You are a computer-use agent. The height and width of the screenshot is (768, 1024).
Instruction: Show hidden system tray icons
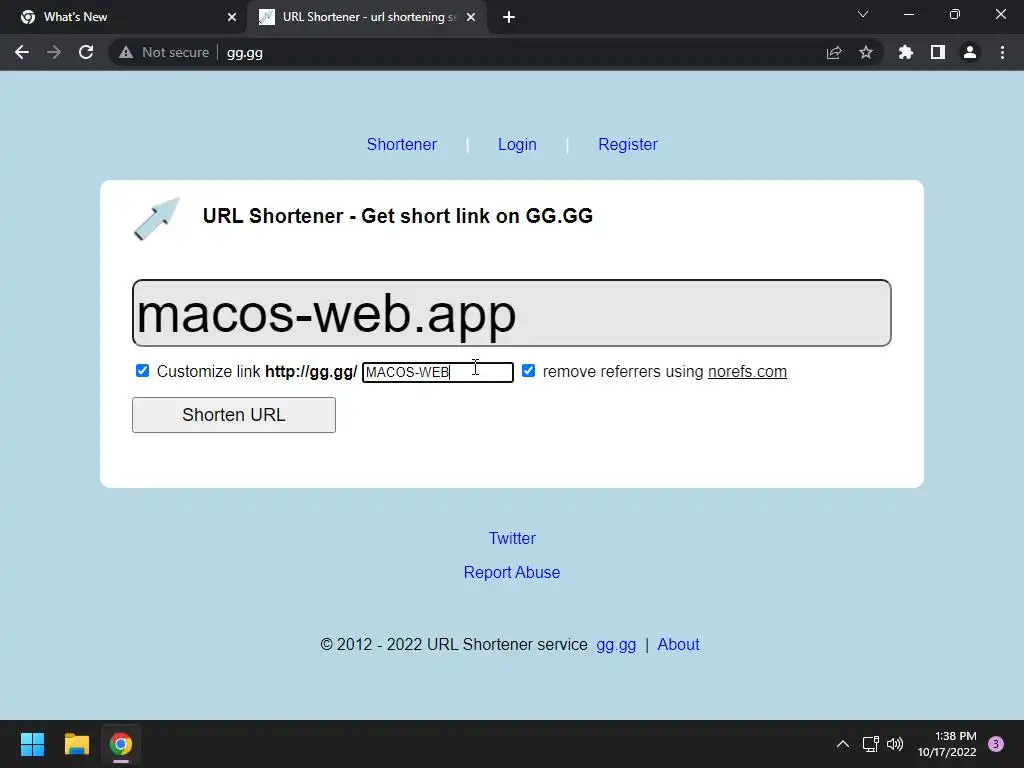(x=843, y=744)
